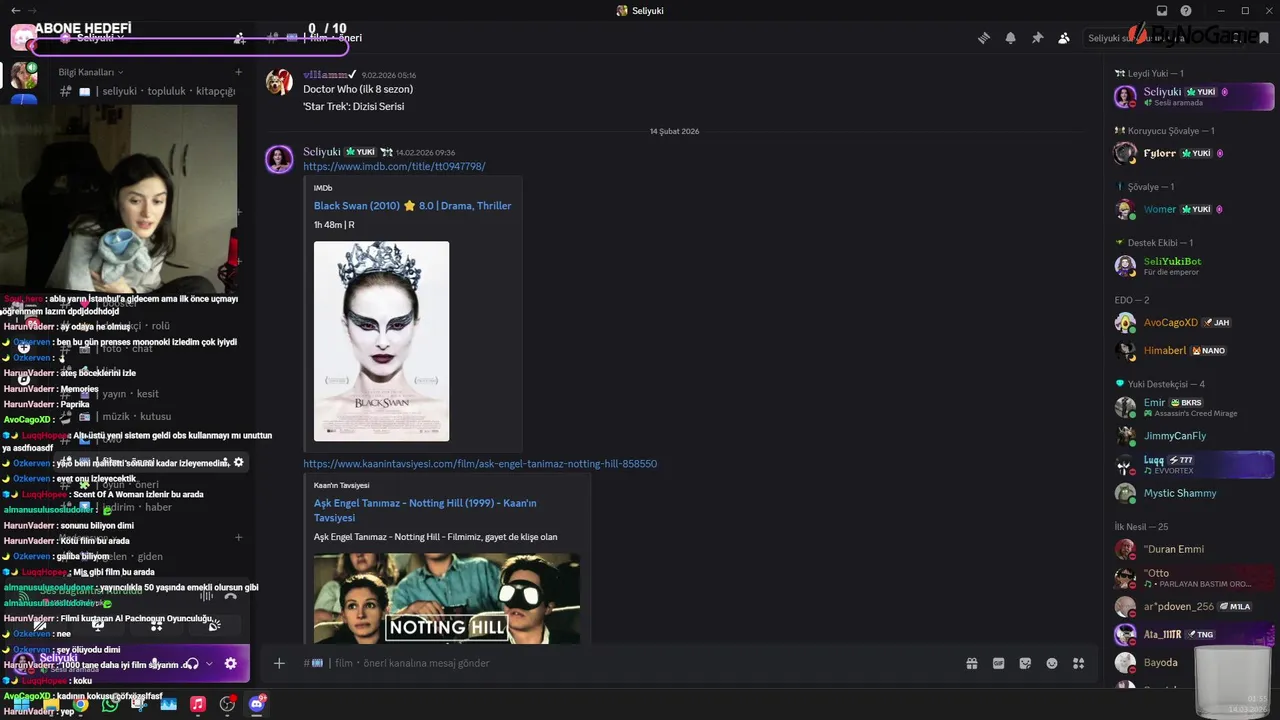The width and height of the screenshot is (1280, 720).
Task: Open the Aşk Engel Tanımaz embed title
Action: coord(425,510)
